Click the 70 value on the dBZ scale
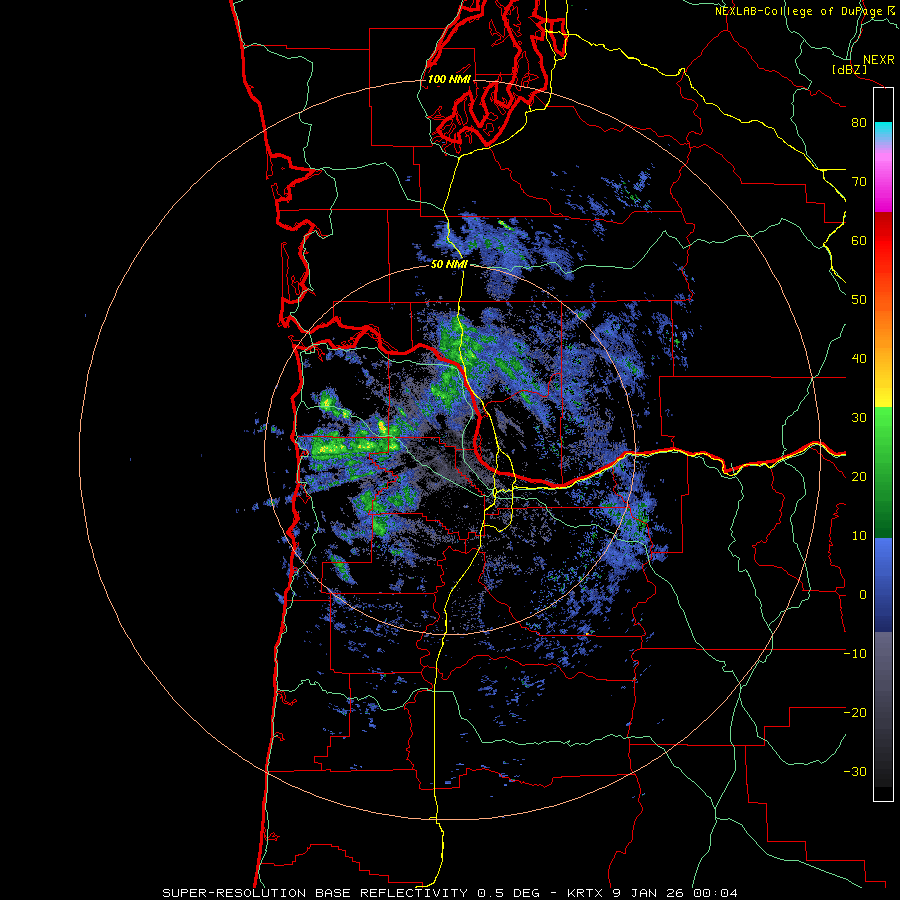The image size is (900, 900). [859, 182]
